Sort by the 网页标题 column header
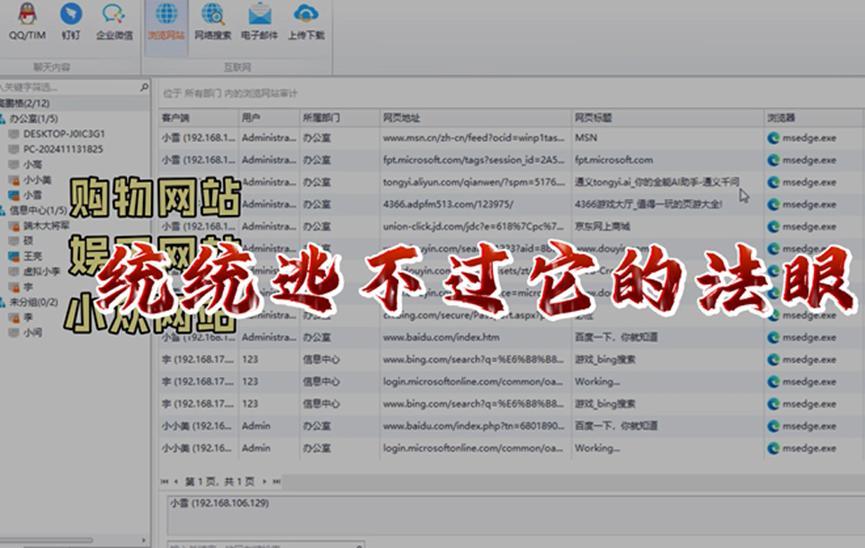The width and height of the screenshot is (865, 548). 668,118
